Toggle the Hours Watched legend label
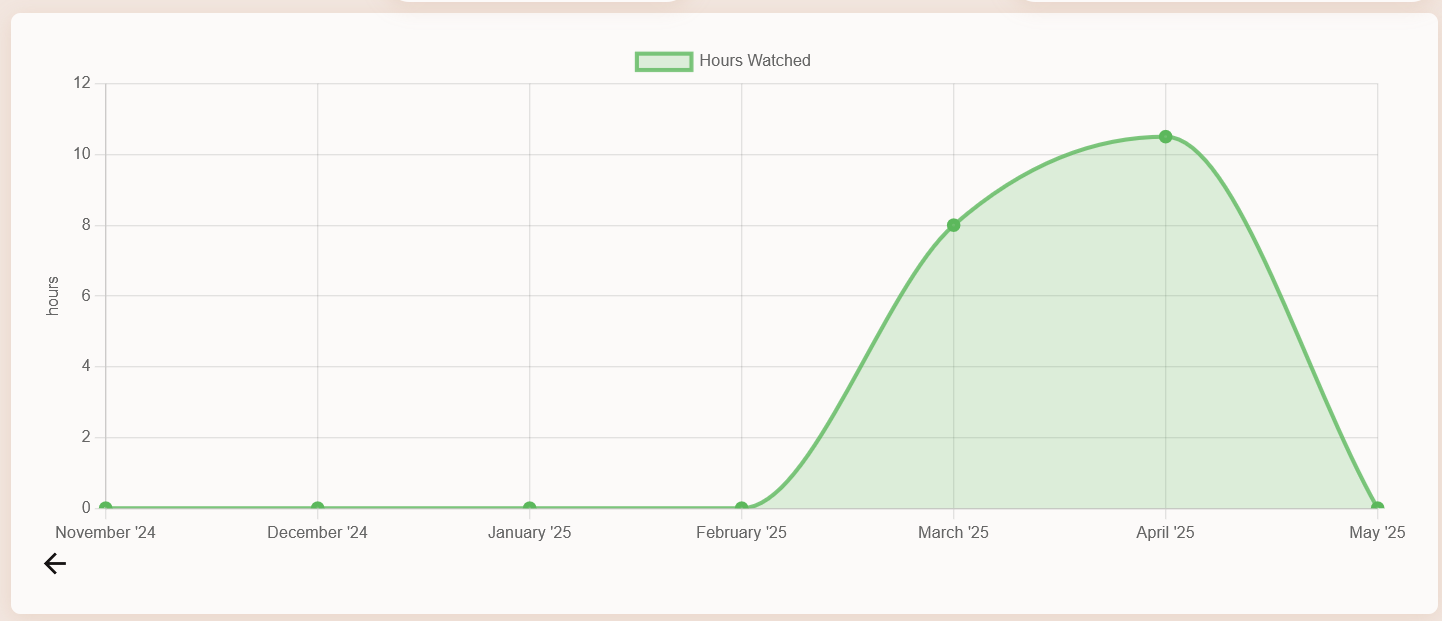Viewport: 1442px width, 621px height. click(755, 61)
